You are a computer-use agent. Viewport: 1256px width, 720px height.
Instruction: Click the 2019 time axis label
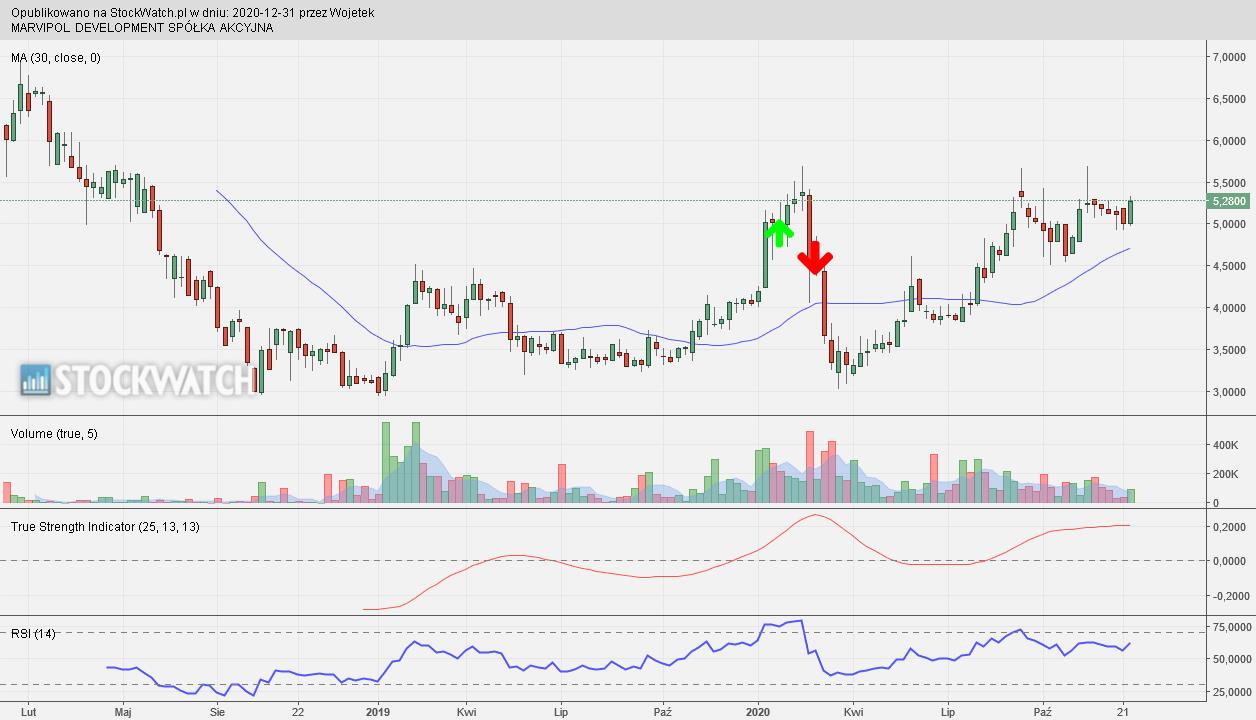point(377,713)
